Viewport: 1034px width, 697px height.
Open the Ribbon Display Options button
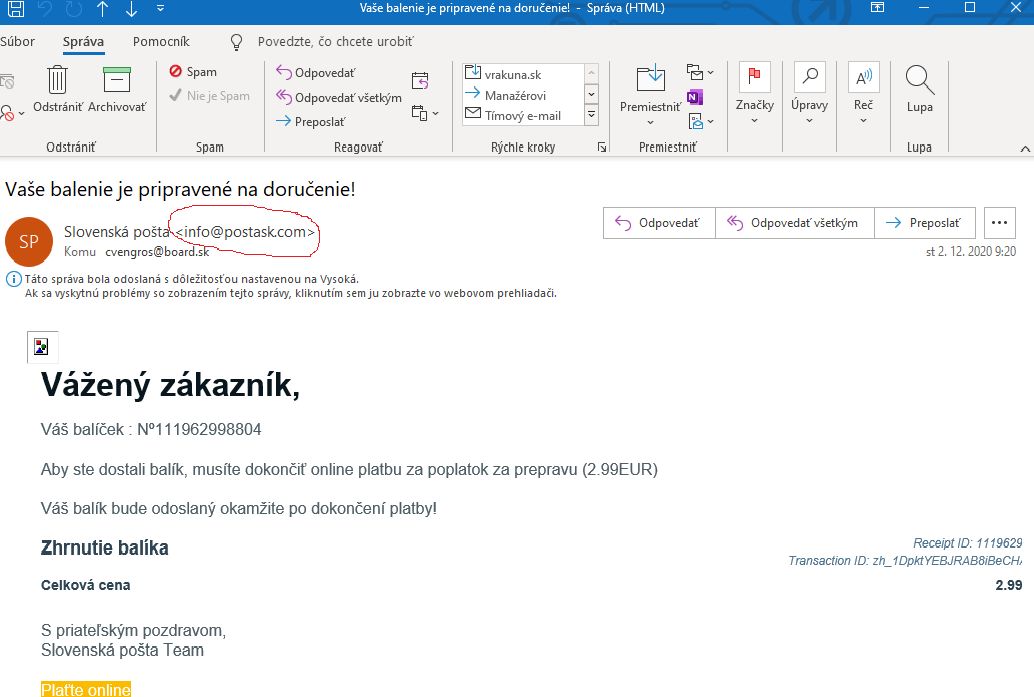point(877,8)
